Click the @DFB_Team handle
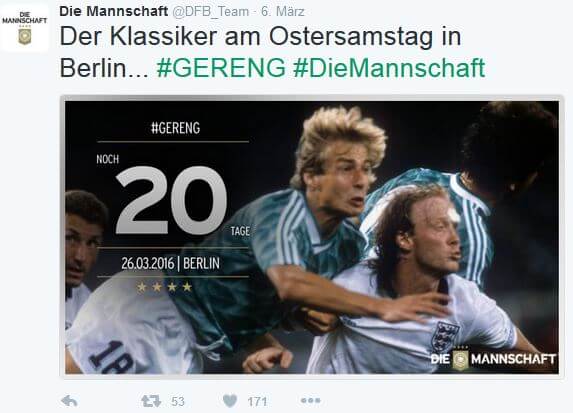Screen dimensions: 573x413 [x=210, y=11]
